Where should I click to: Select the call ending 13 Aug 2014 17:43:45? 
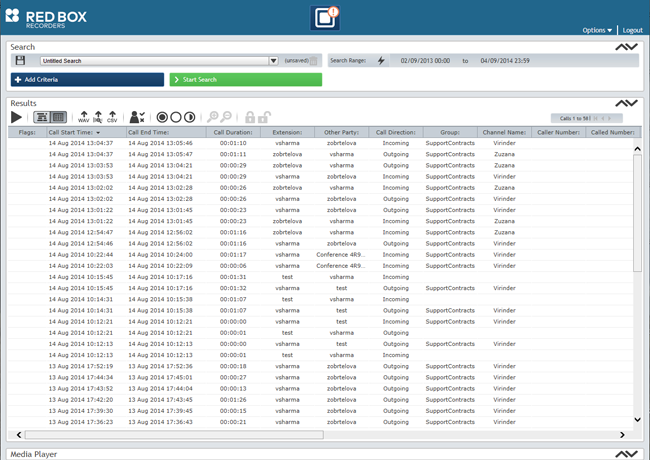(x=320, y=400)
